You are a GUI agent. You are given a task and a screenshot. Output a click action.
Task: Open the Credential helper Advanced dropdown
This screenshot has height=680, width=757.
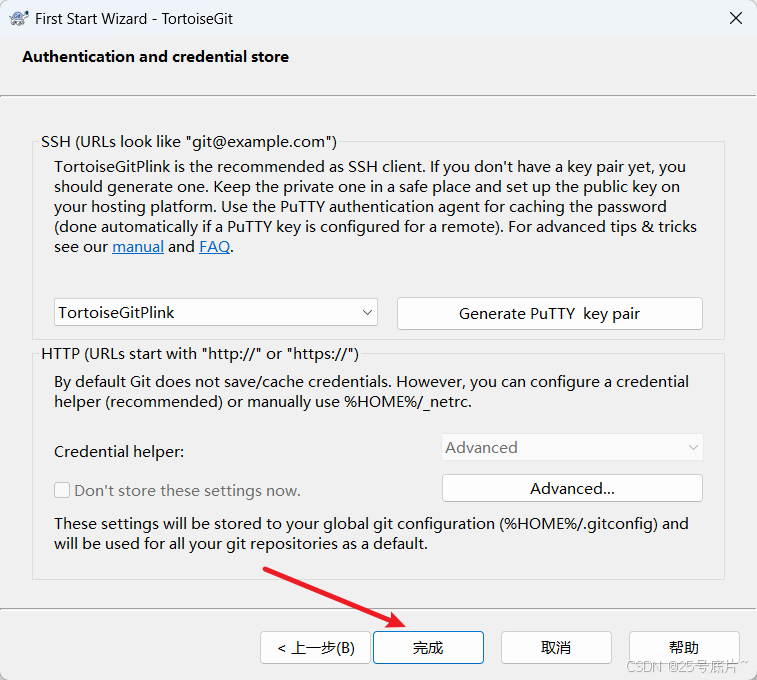click(x=572, y=447)
